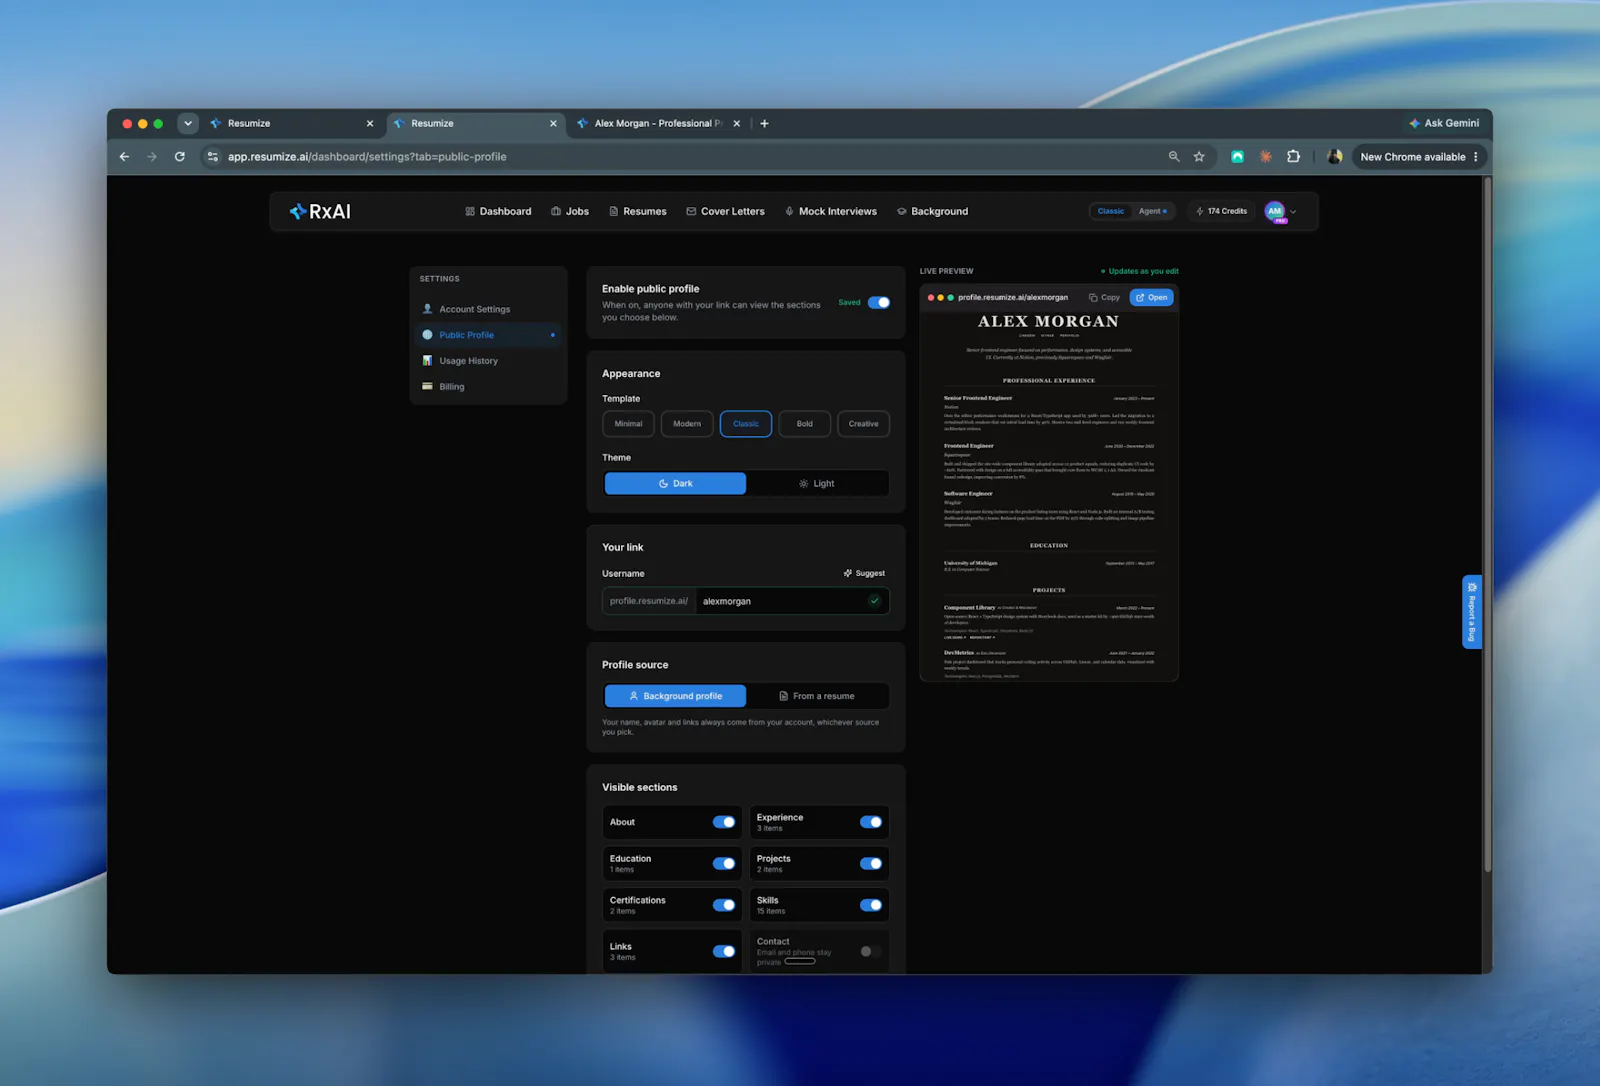The image size is (1600, 1086).
Task: Open Dashboard in the top navigation
Action: point(498,211)
